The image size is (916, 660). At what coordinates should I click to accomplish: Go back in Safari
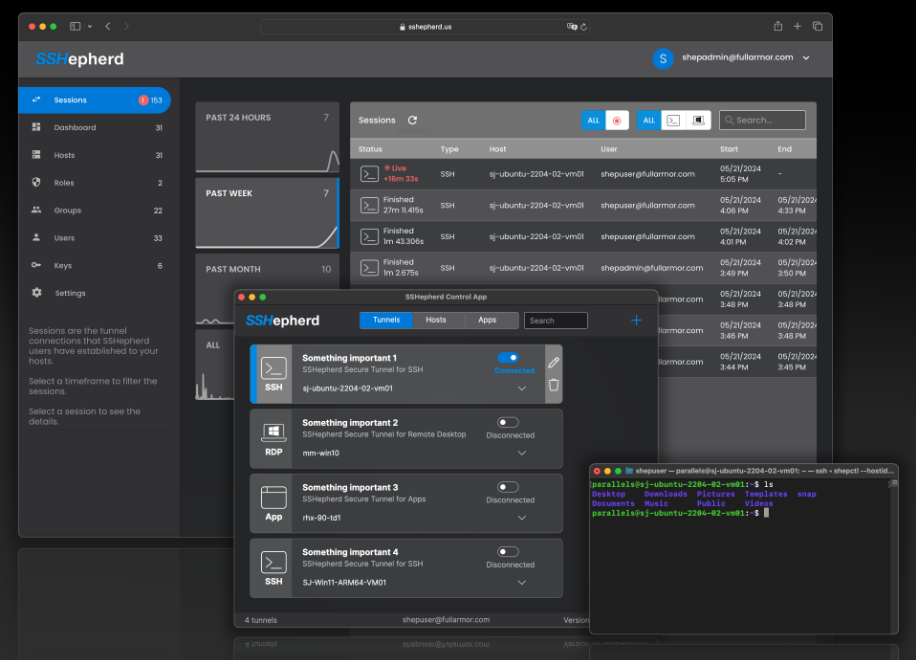pyautogui.click(x=108, y=26)
